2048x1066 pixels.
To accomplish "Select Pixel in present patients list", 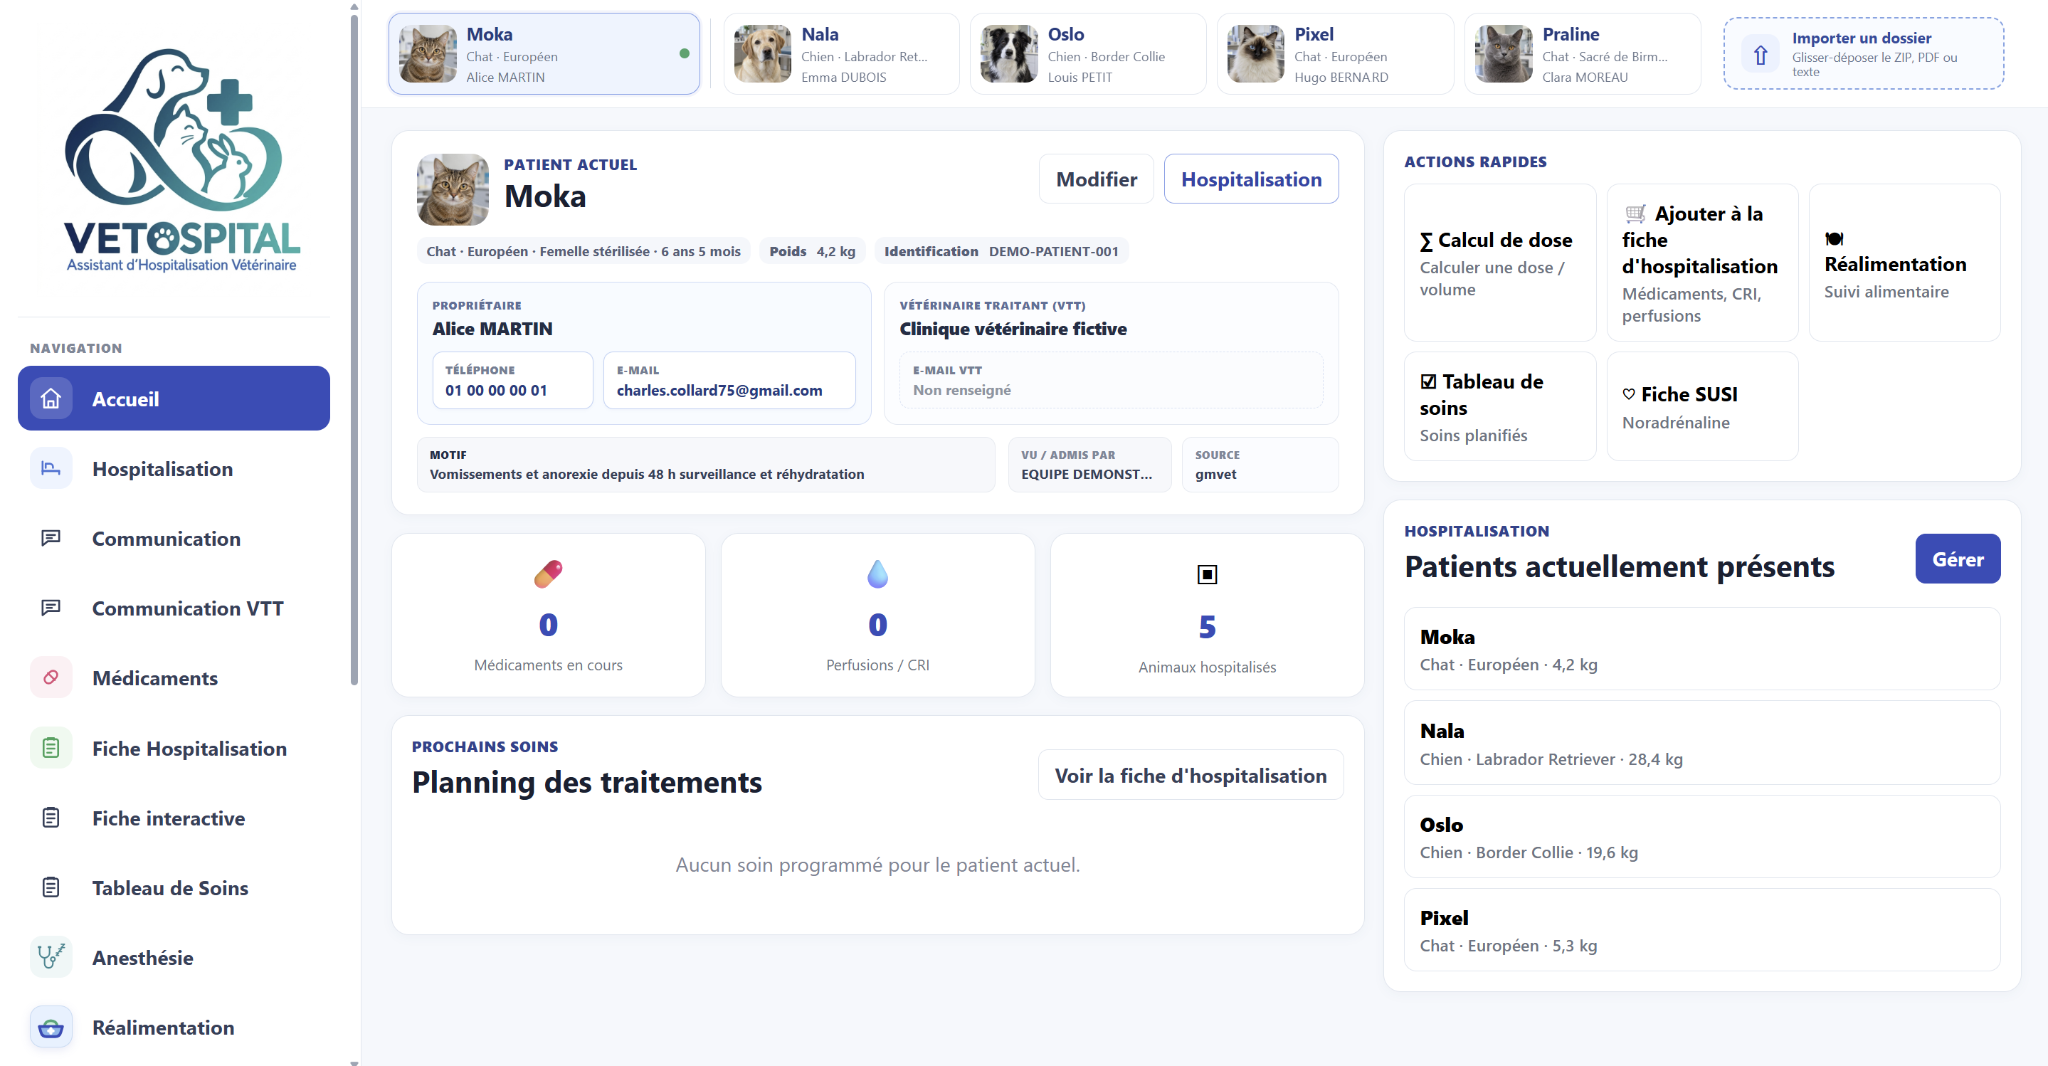I will pyautogui.click(x=1702, y=930).
